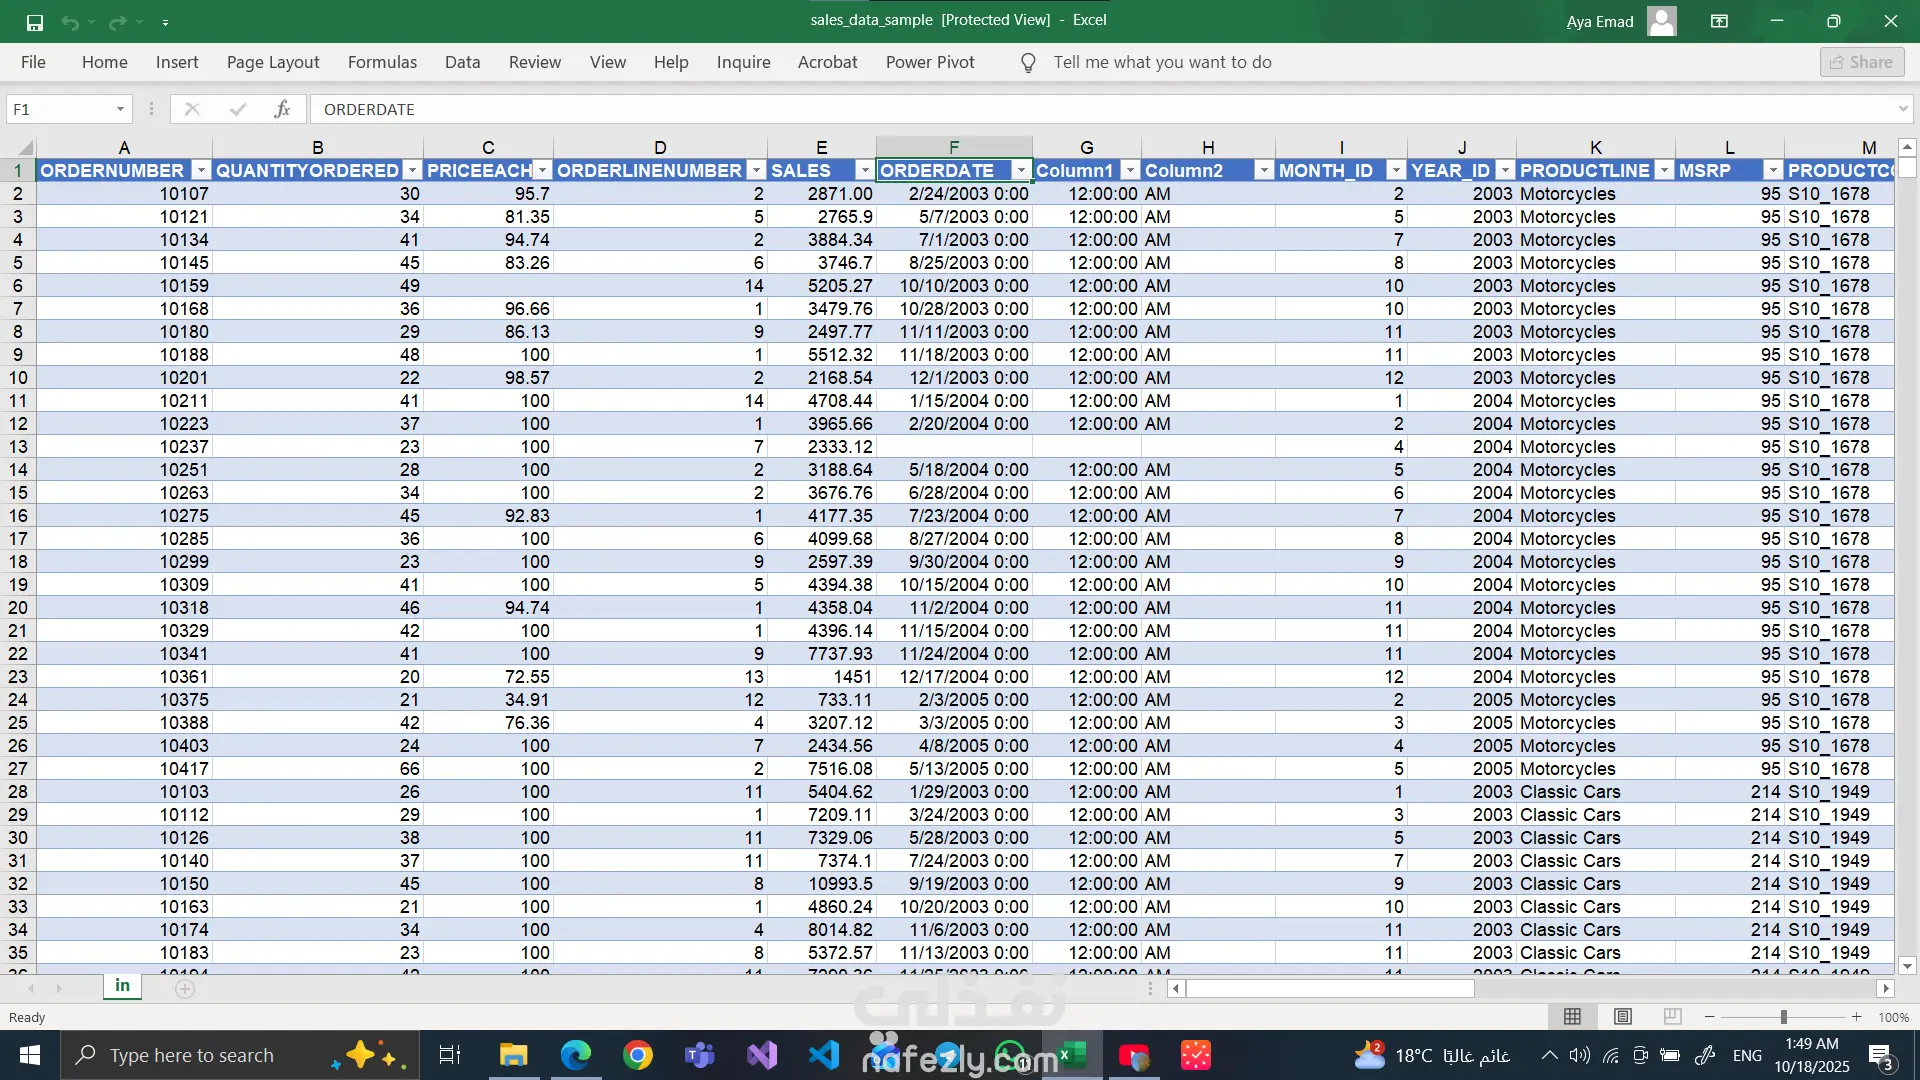Image resolution: width=1920 pixels, height=1080 pixels.
Task: Expand the formula bar chevron
Action: (x=1902, y=109)
